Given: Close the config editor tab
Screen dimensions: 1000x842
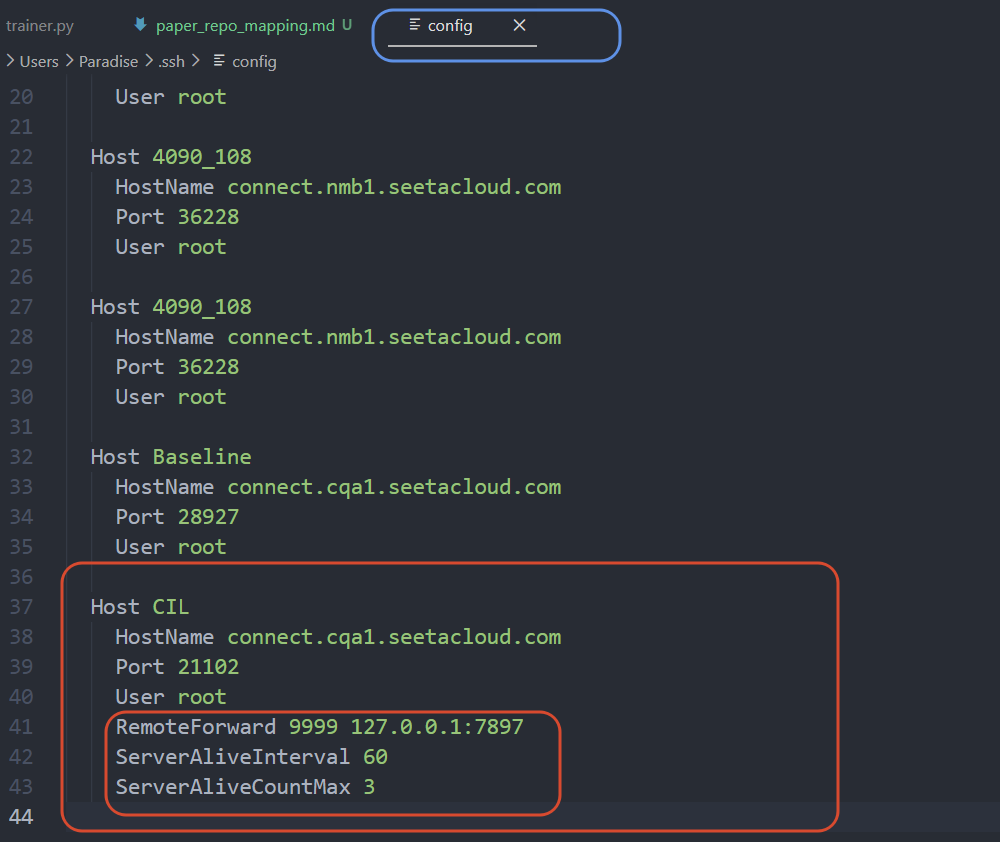Looking at the screenshot, I should pos(519,26).
